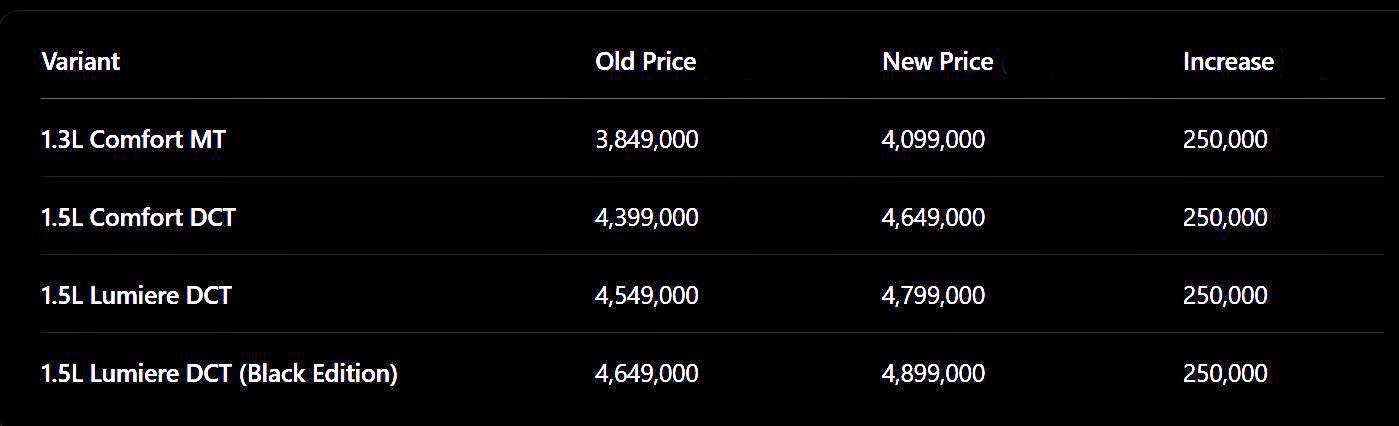Image resolution: width=1399 pixels, height=426 pixels.
Task: Click the Increase column header
Action: point(1228,62)
